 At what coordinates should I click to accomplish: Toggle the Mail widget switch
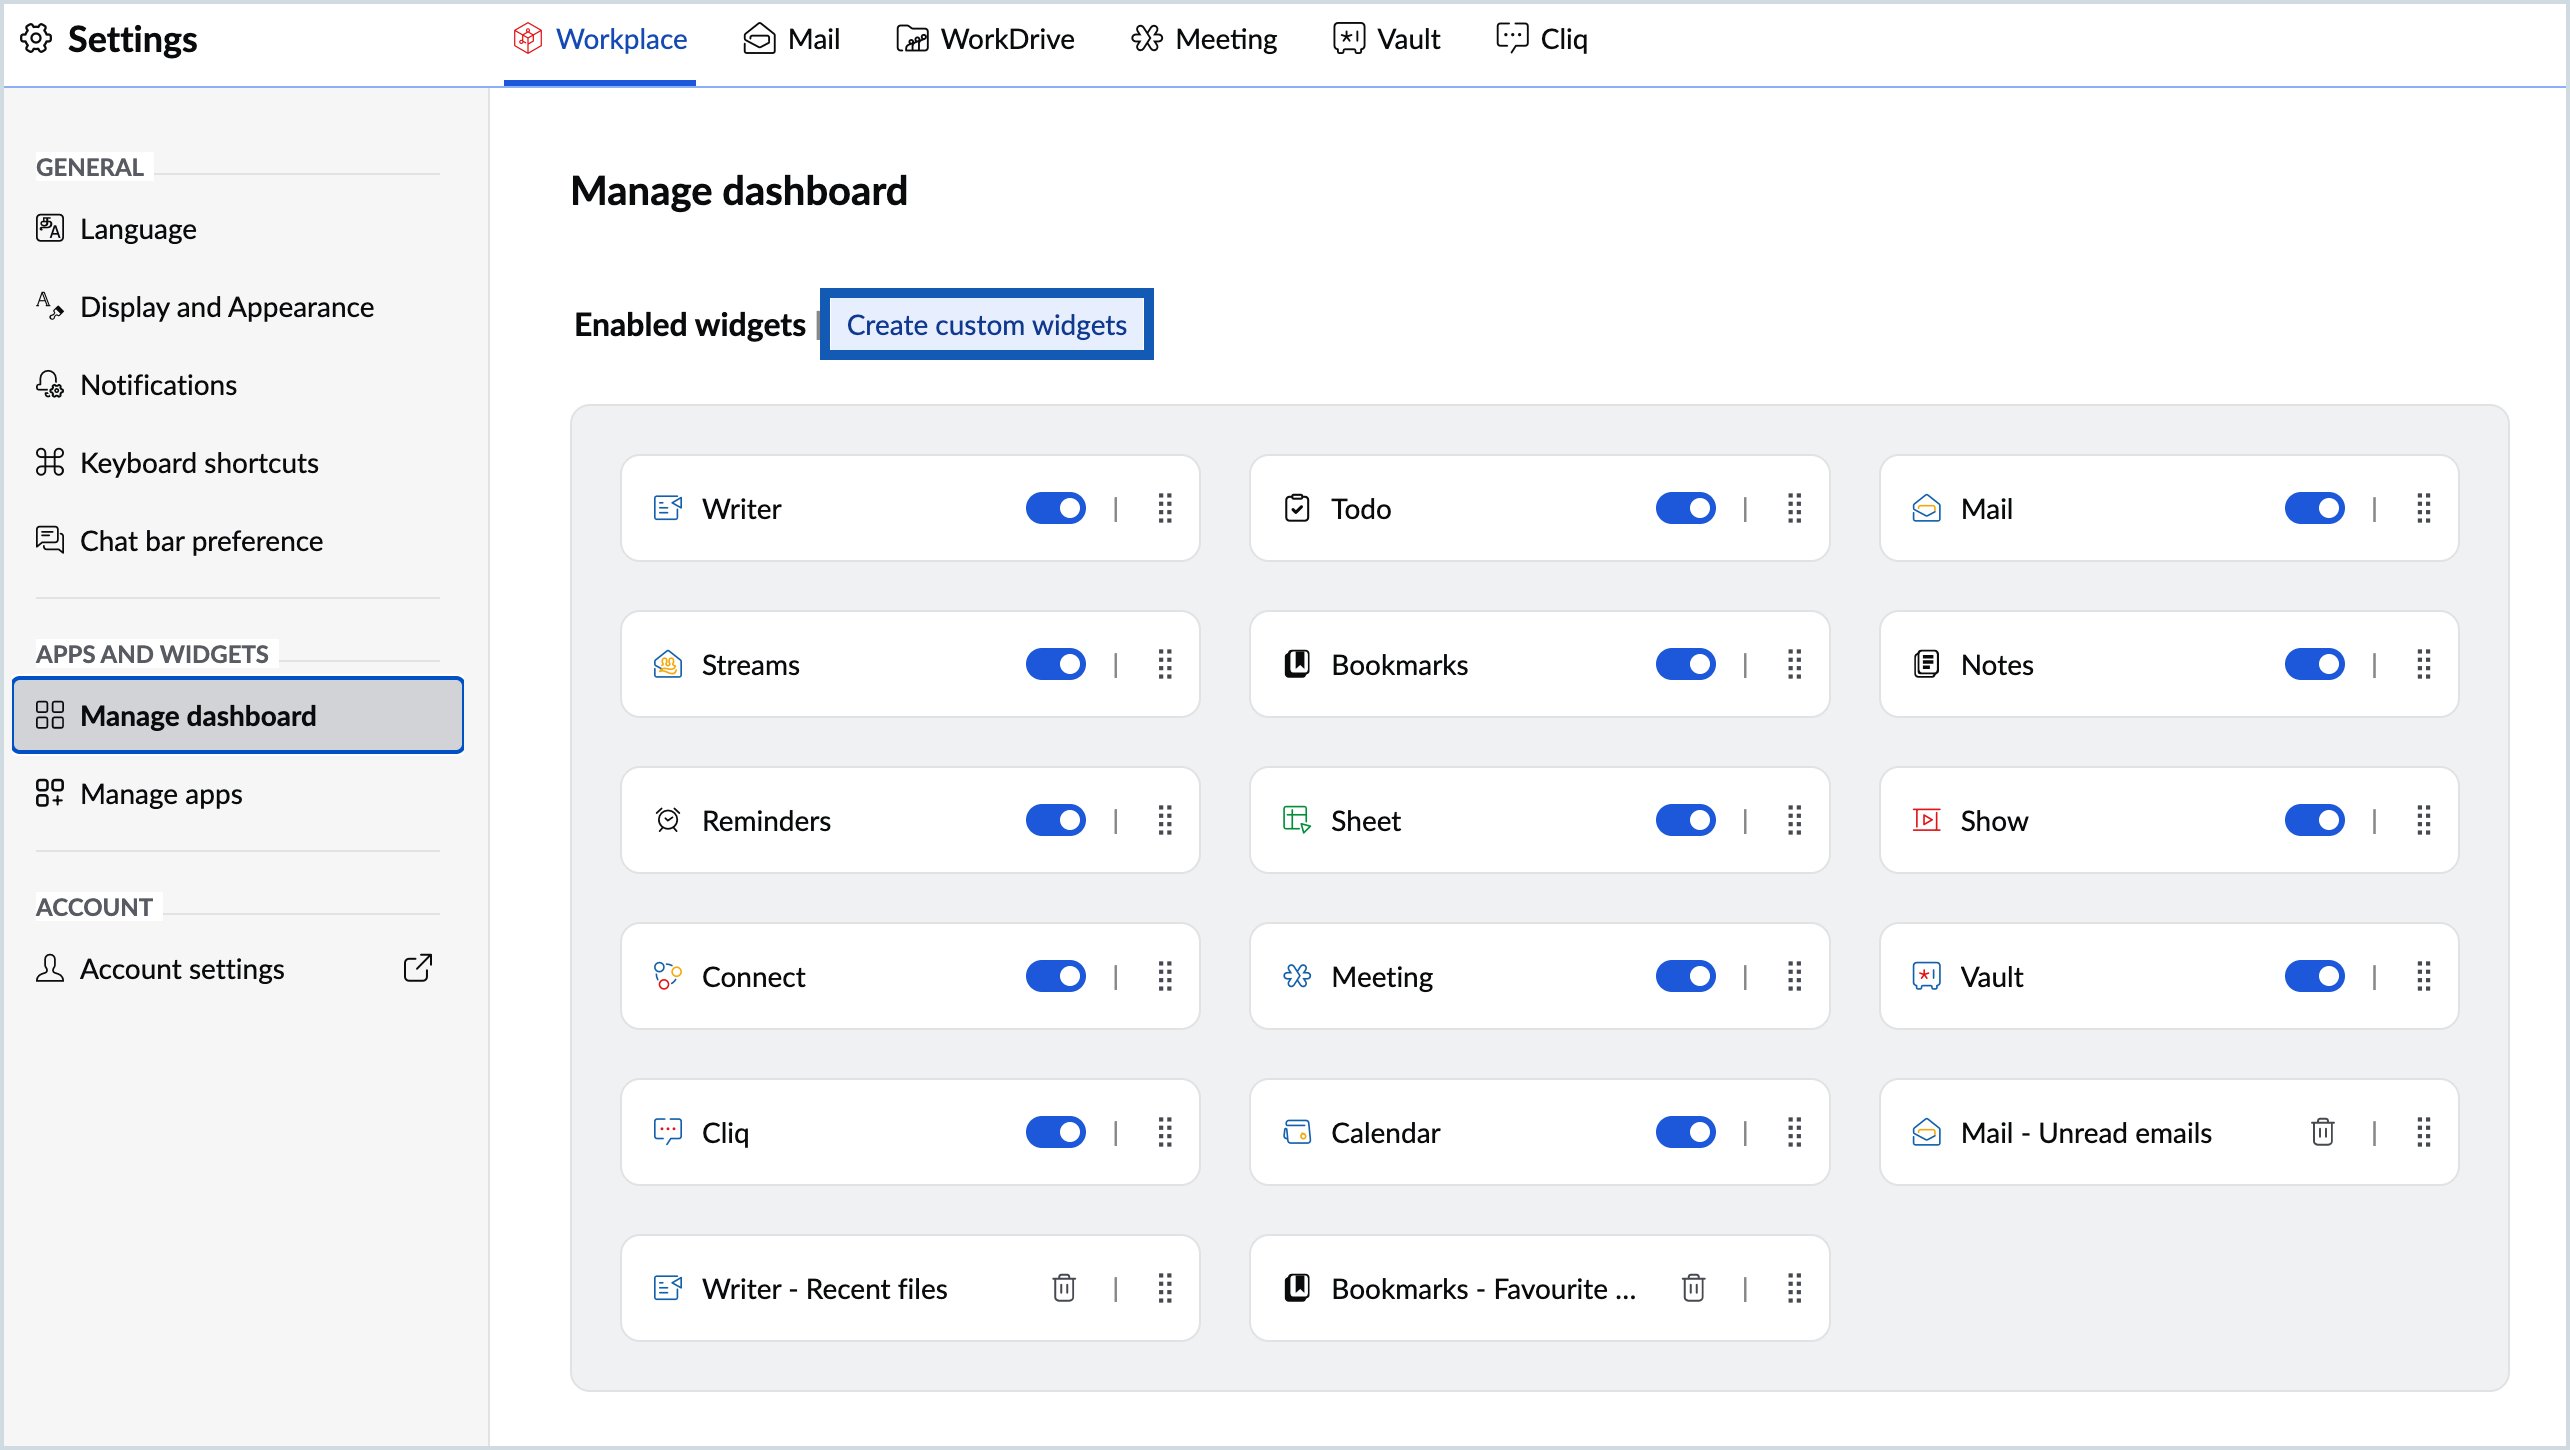point(2315,508)
